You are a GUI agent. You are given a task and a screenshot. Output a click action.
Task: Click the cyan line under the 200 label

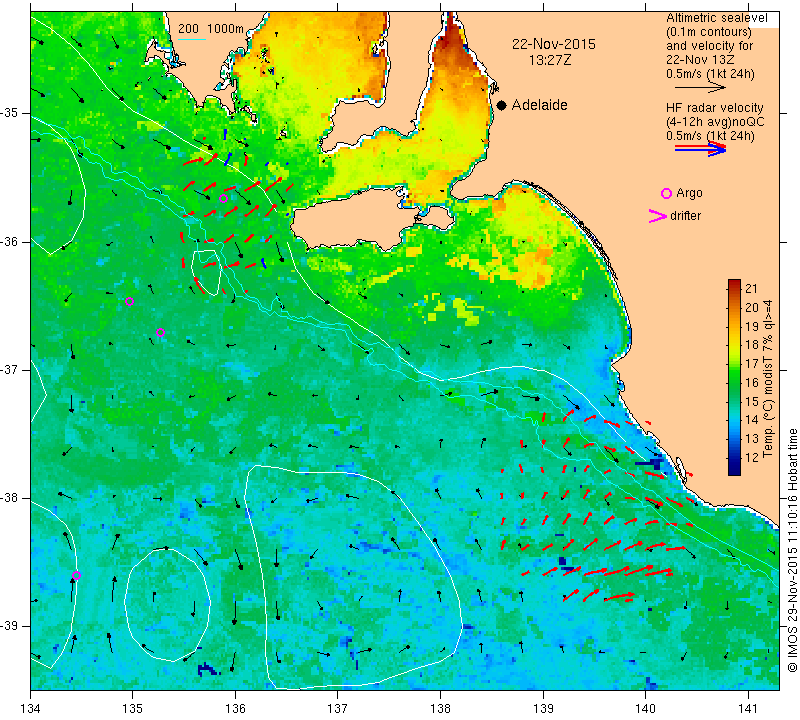pyautogui.click(x=191, y=39)
